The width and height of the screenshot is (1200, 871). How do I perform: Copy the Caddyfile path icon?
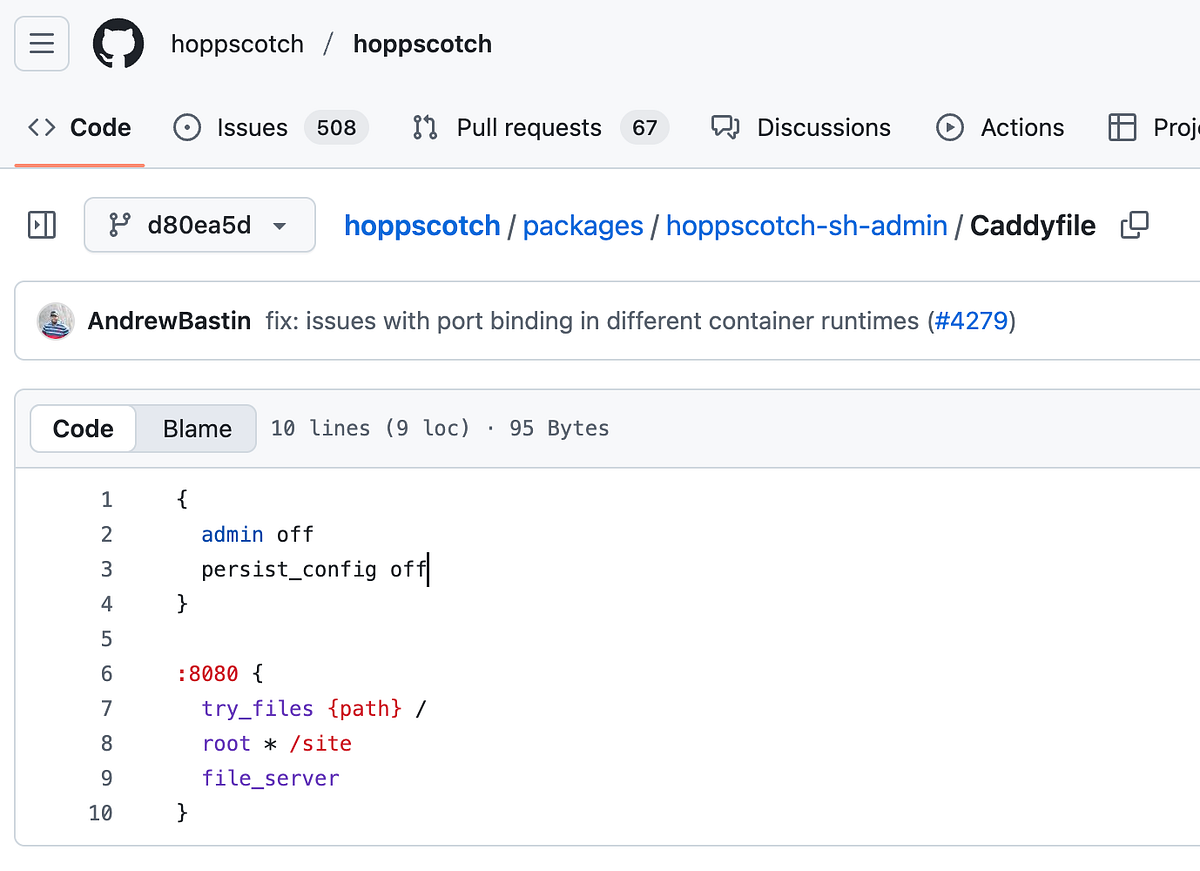point(1135,225)
